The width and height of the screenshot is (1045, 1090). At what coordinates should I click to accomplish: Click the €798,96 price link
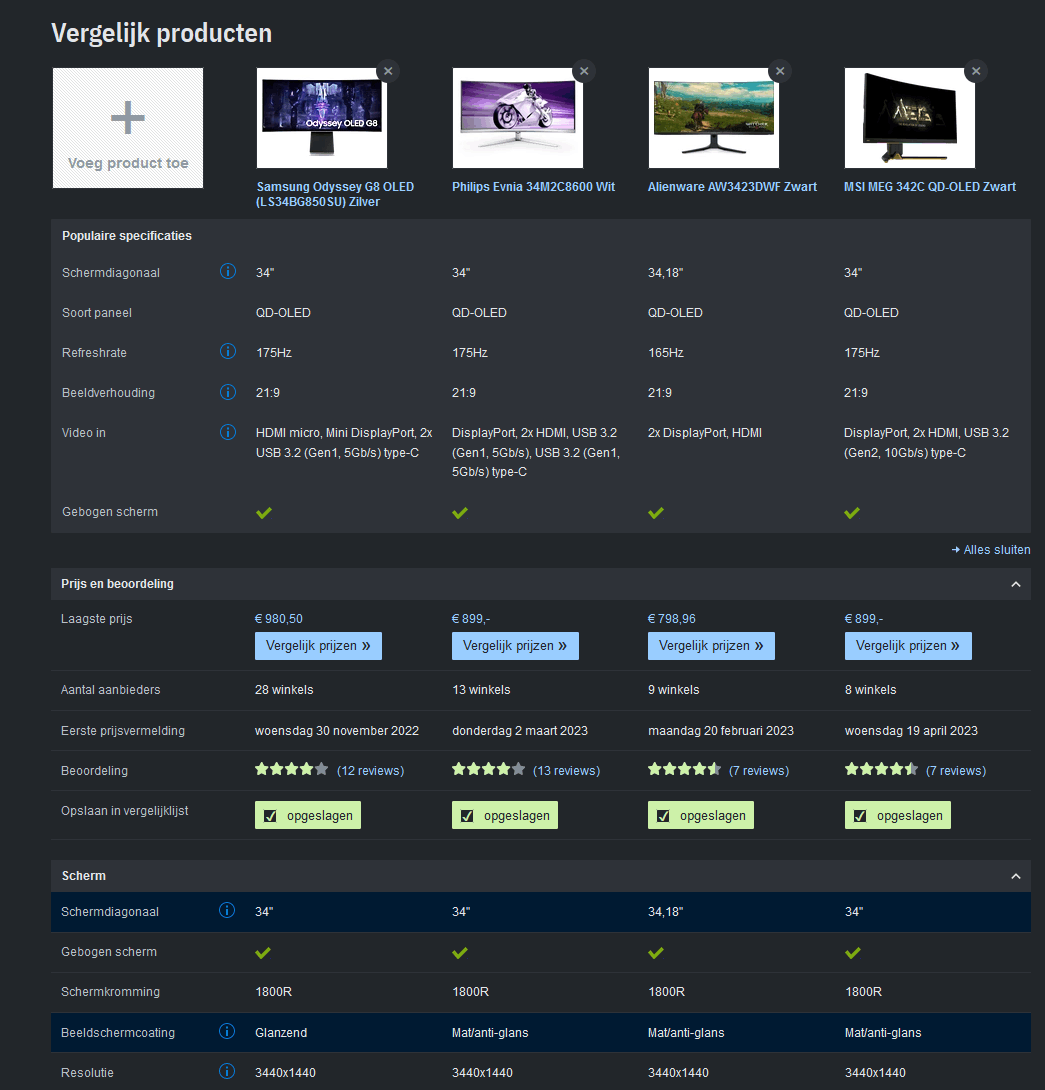(672, 619)
